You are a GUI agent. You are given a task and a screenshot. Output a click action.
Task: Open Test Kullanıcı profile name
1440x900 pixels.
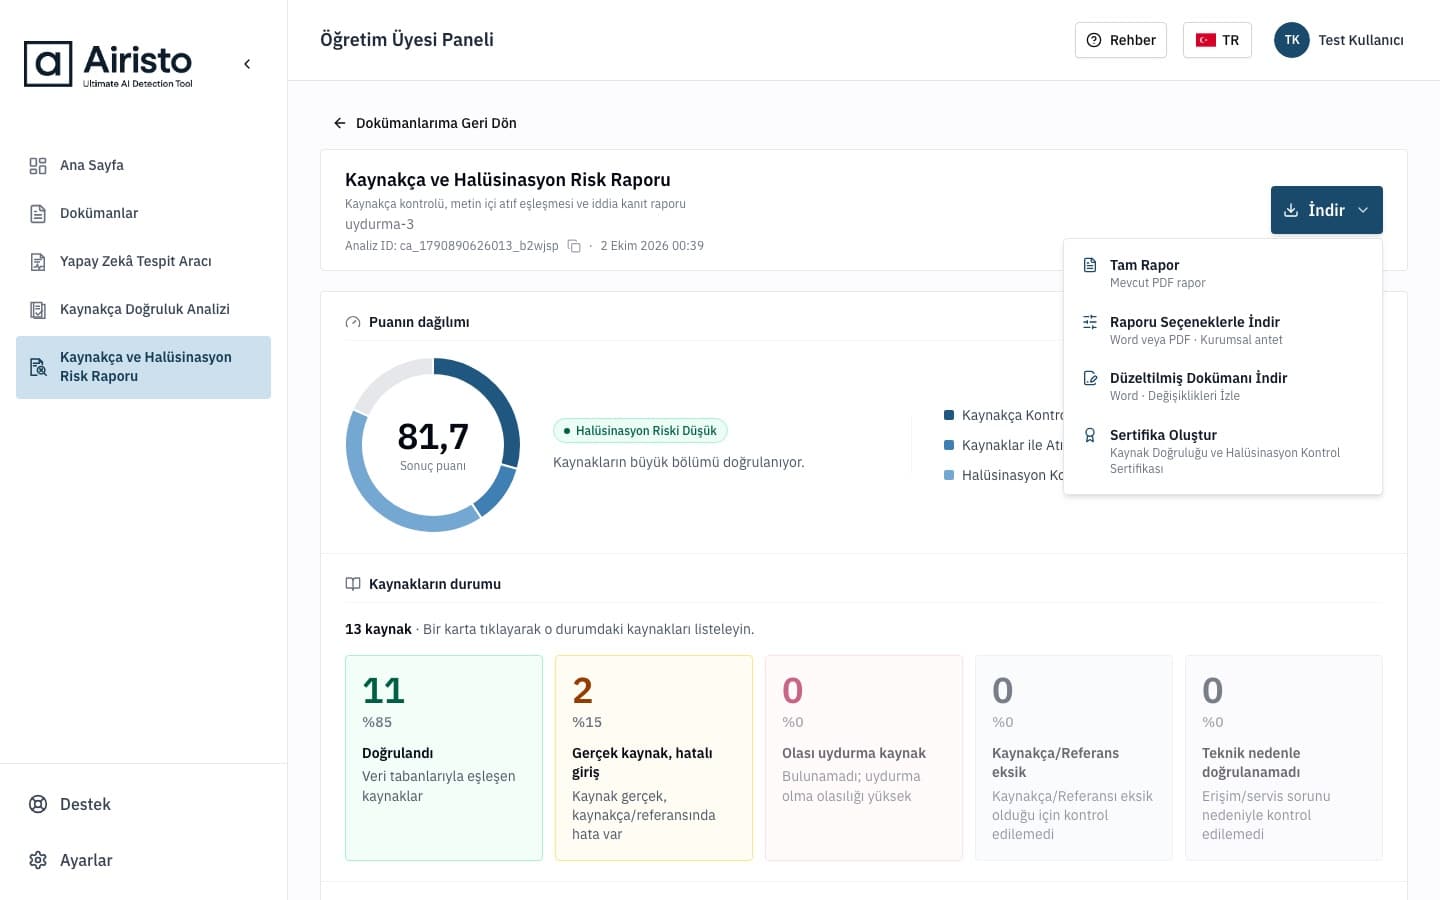point(1360,40)
